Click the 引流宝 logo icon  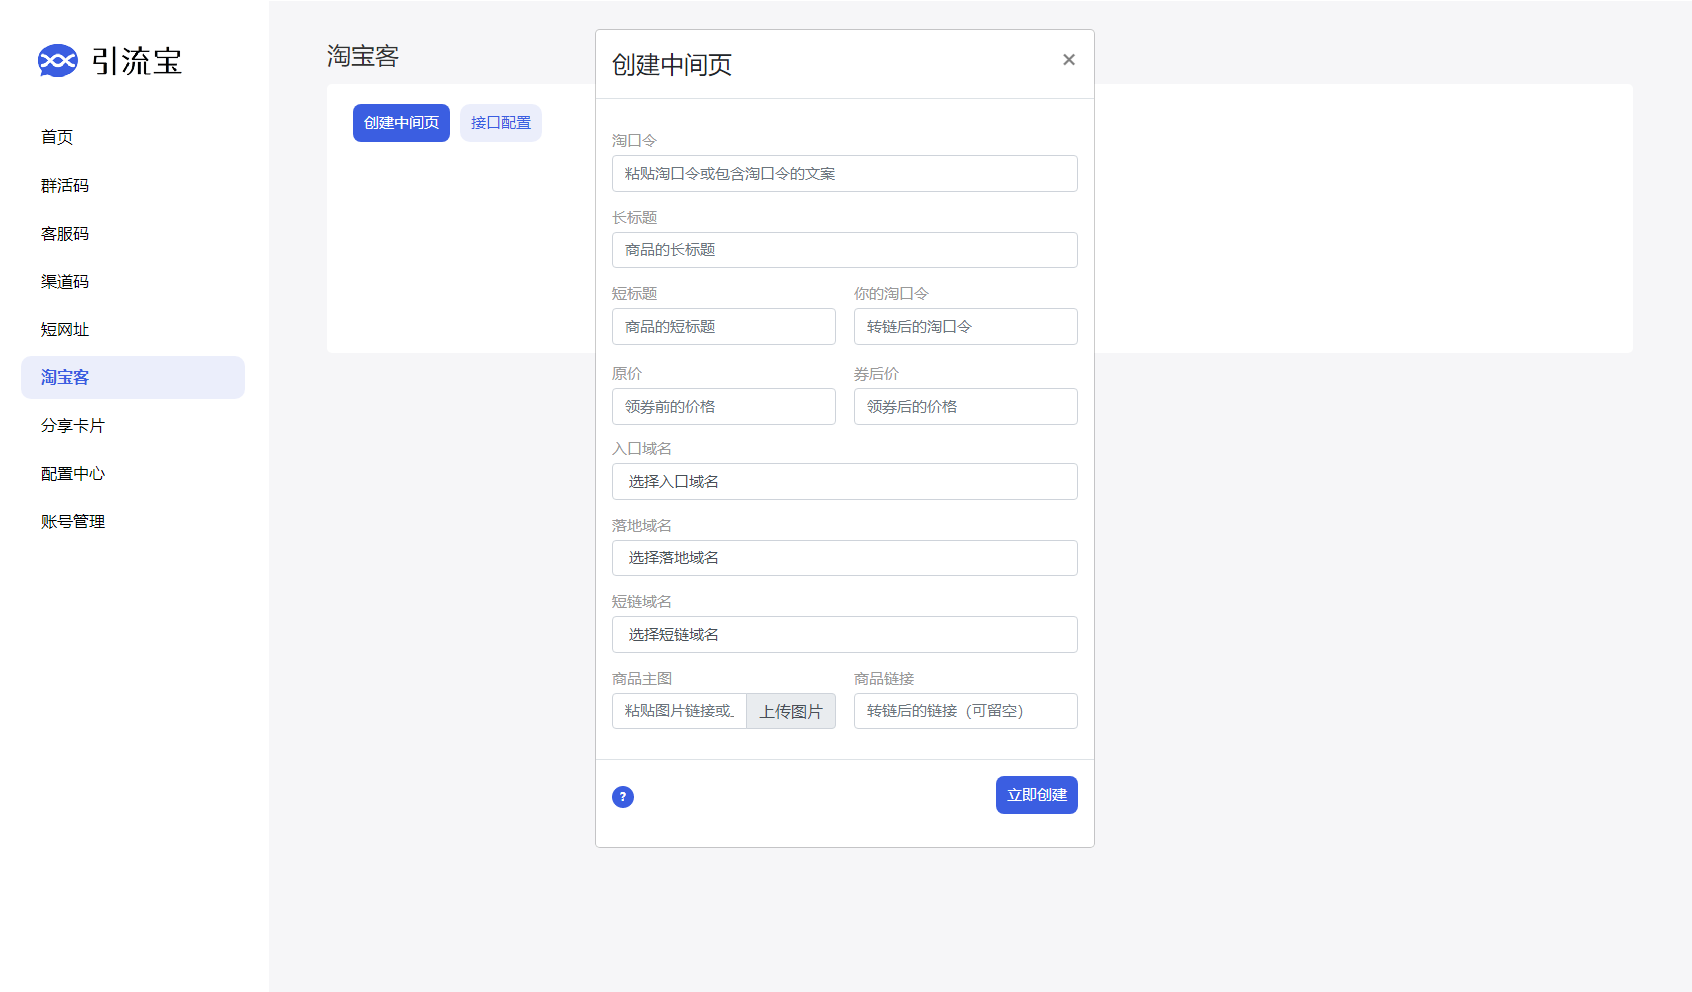tap(57, 61)
